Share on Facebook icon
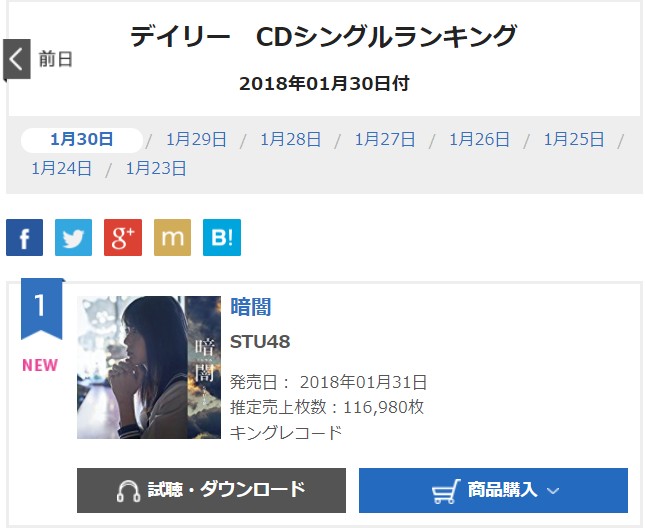The height and width of the screenshot is (528, 645). click(x=24, y=238)
